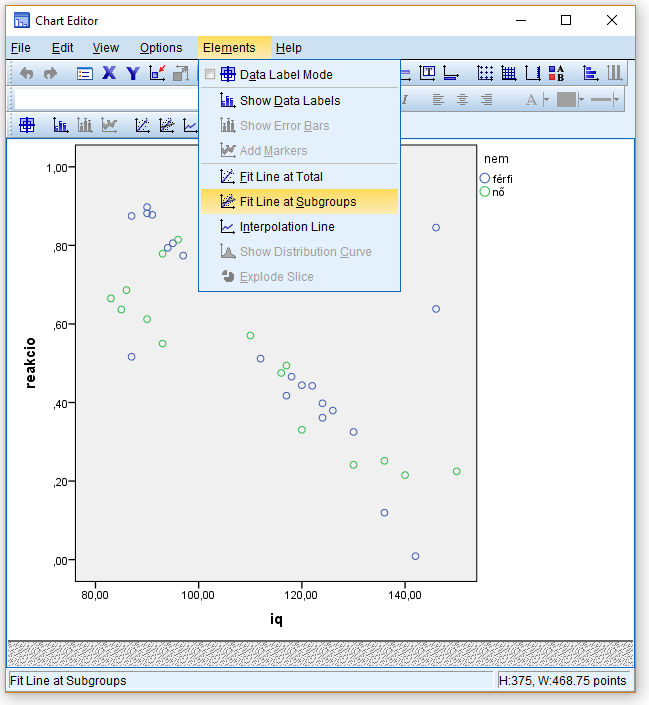Minimize the Chart Editor window
Screen dimensions: 649x705
coord(521,20)
